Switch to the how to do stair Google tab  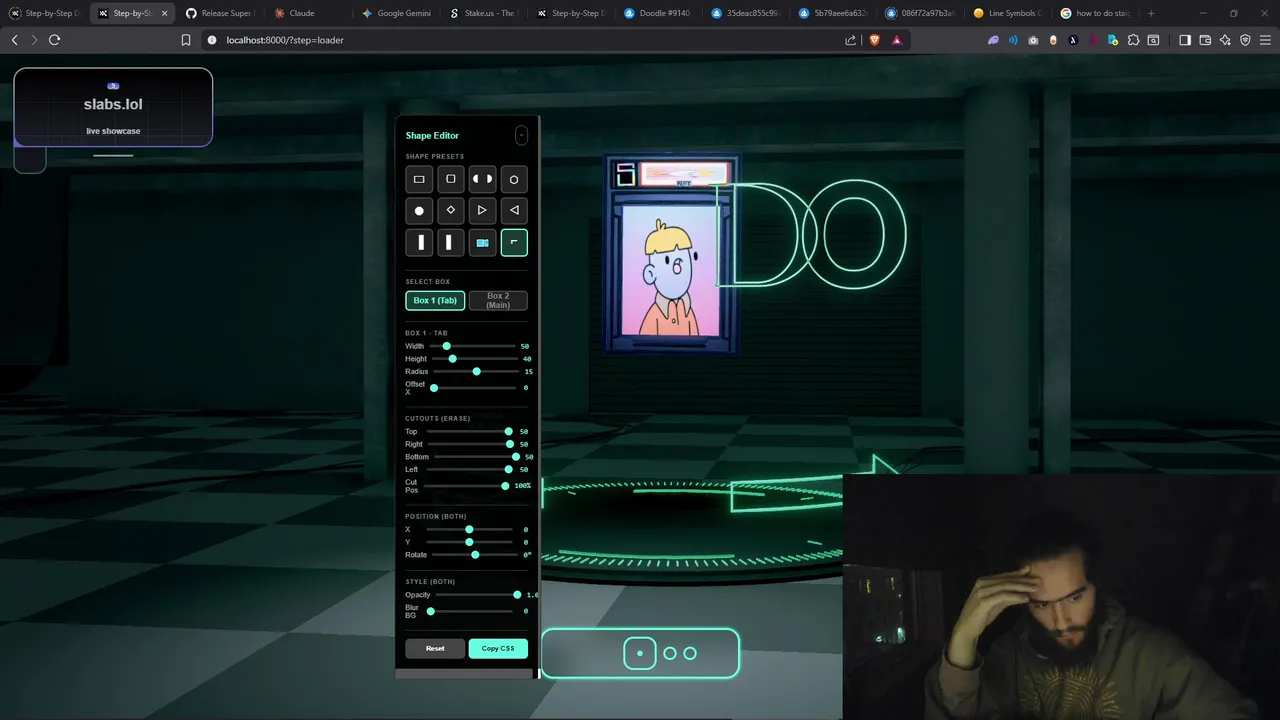coord(1095,13)
